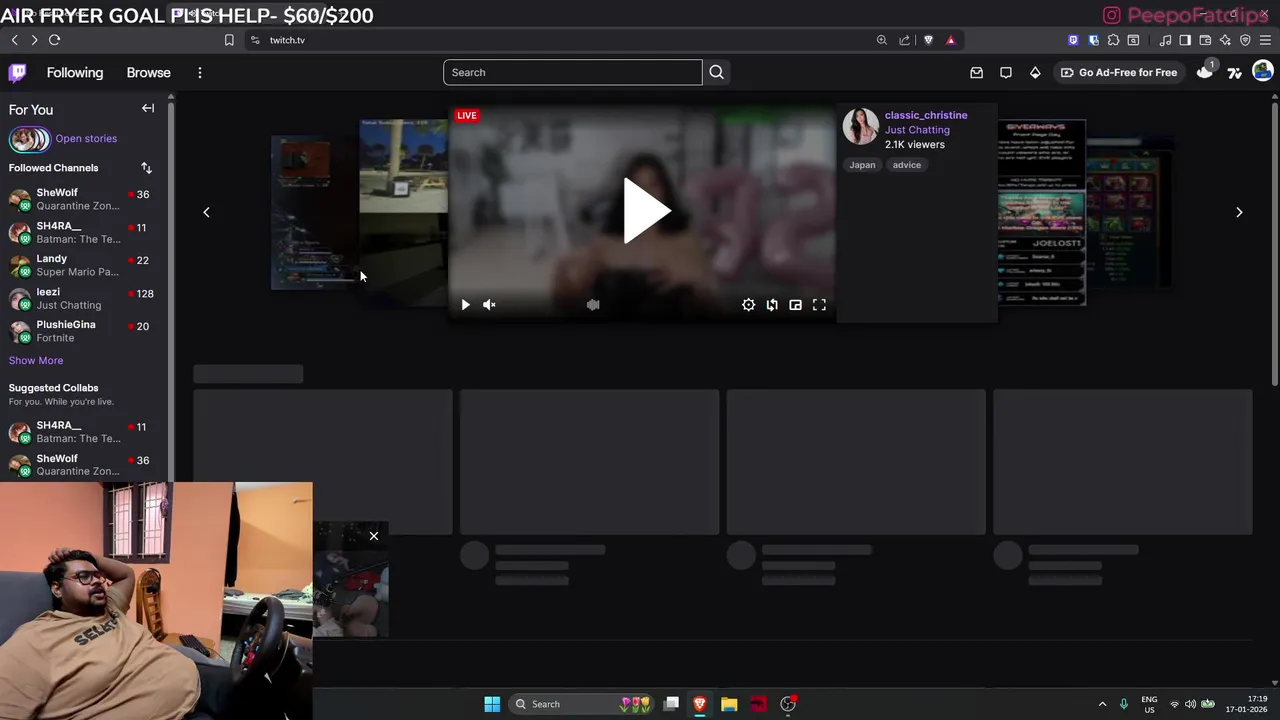Select the outdoor scene carousel thumbnail
1280x720 pixels.
(403, 212)
